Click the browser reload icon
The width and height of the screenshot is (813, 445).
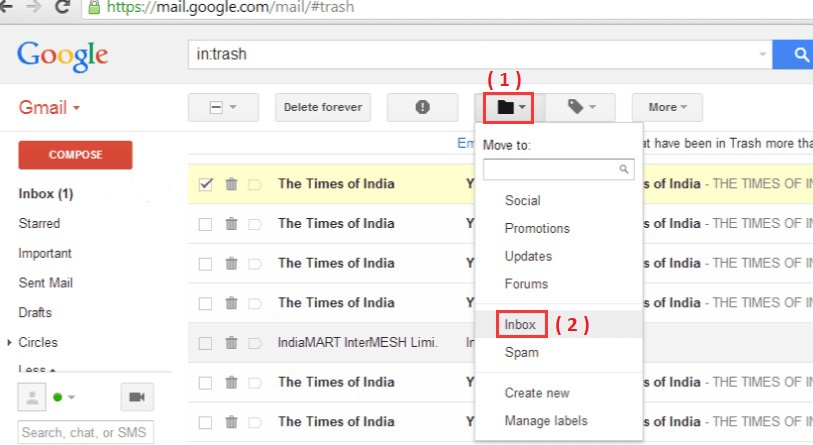click(62, 7)
